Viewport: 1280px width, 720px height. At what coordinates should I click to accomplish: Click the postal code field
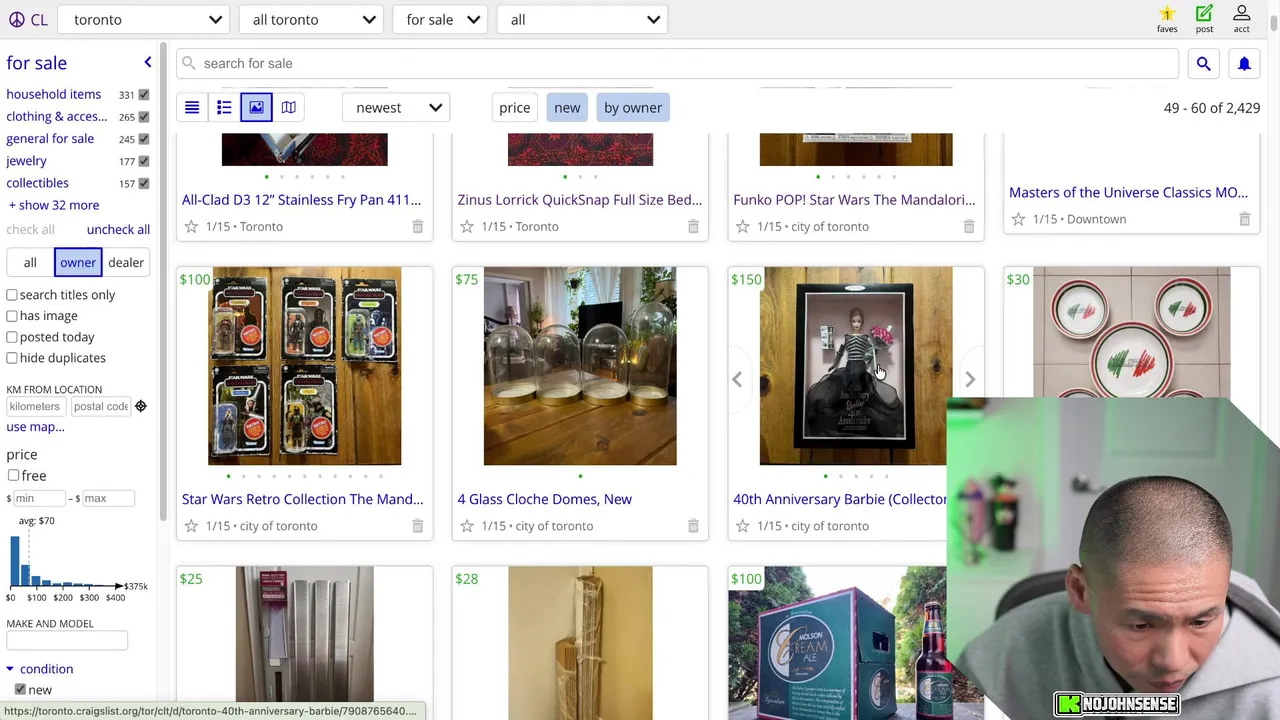coord(100,406)
